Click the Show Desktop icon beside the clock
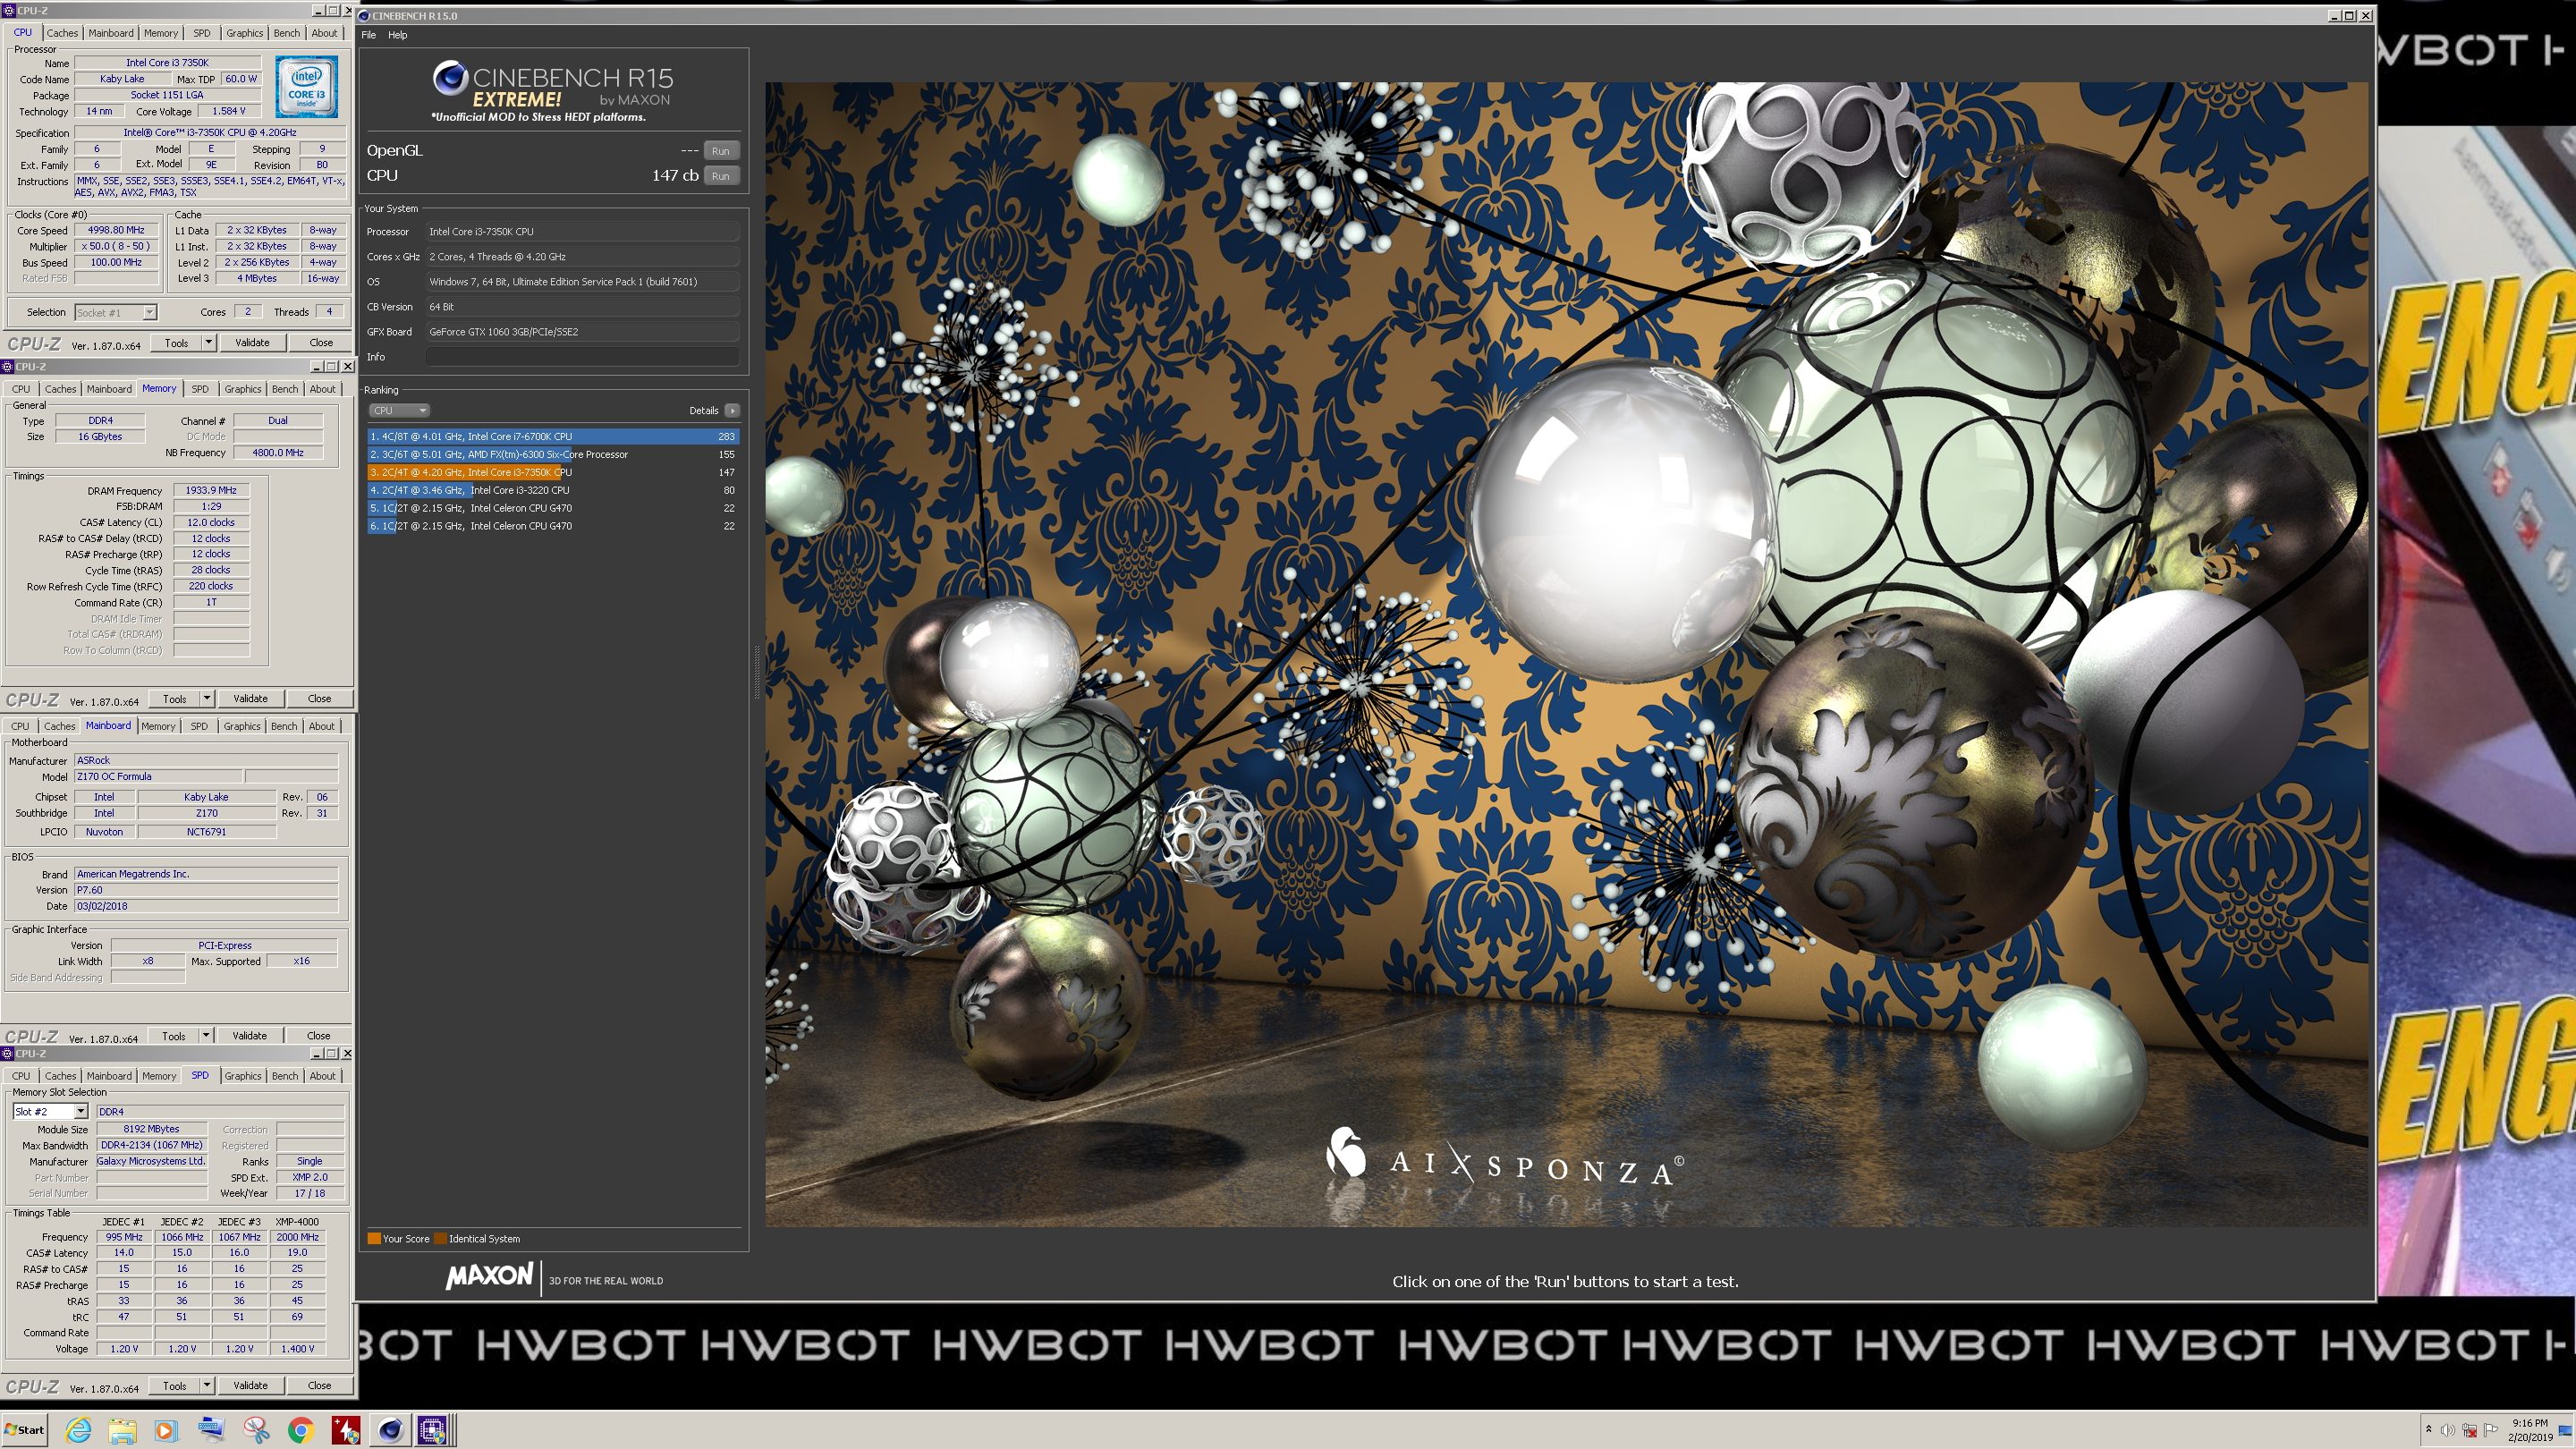Image resolution: width=2576 pixels, height=1449 pixels. 2565,1430
